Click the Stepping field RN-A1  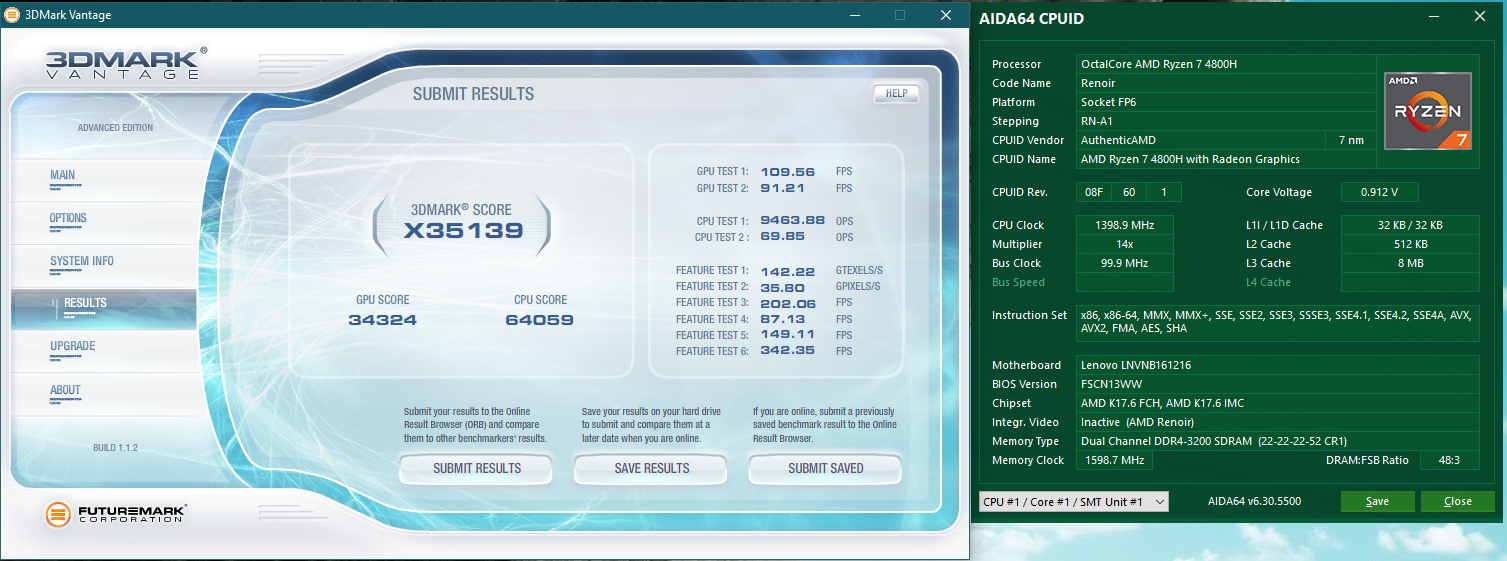1226,121
